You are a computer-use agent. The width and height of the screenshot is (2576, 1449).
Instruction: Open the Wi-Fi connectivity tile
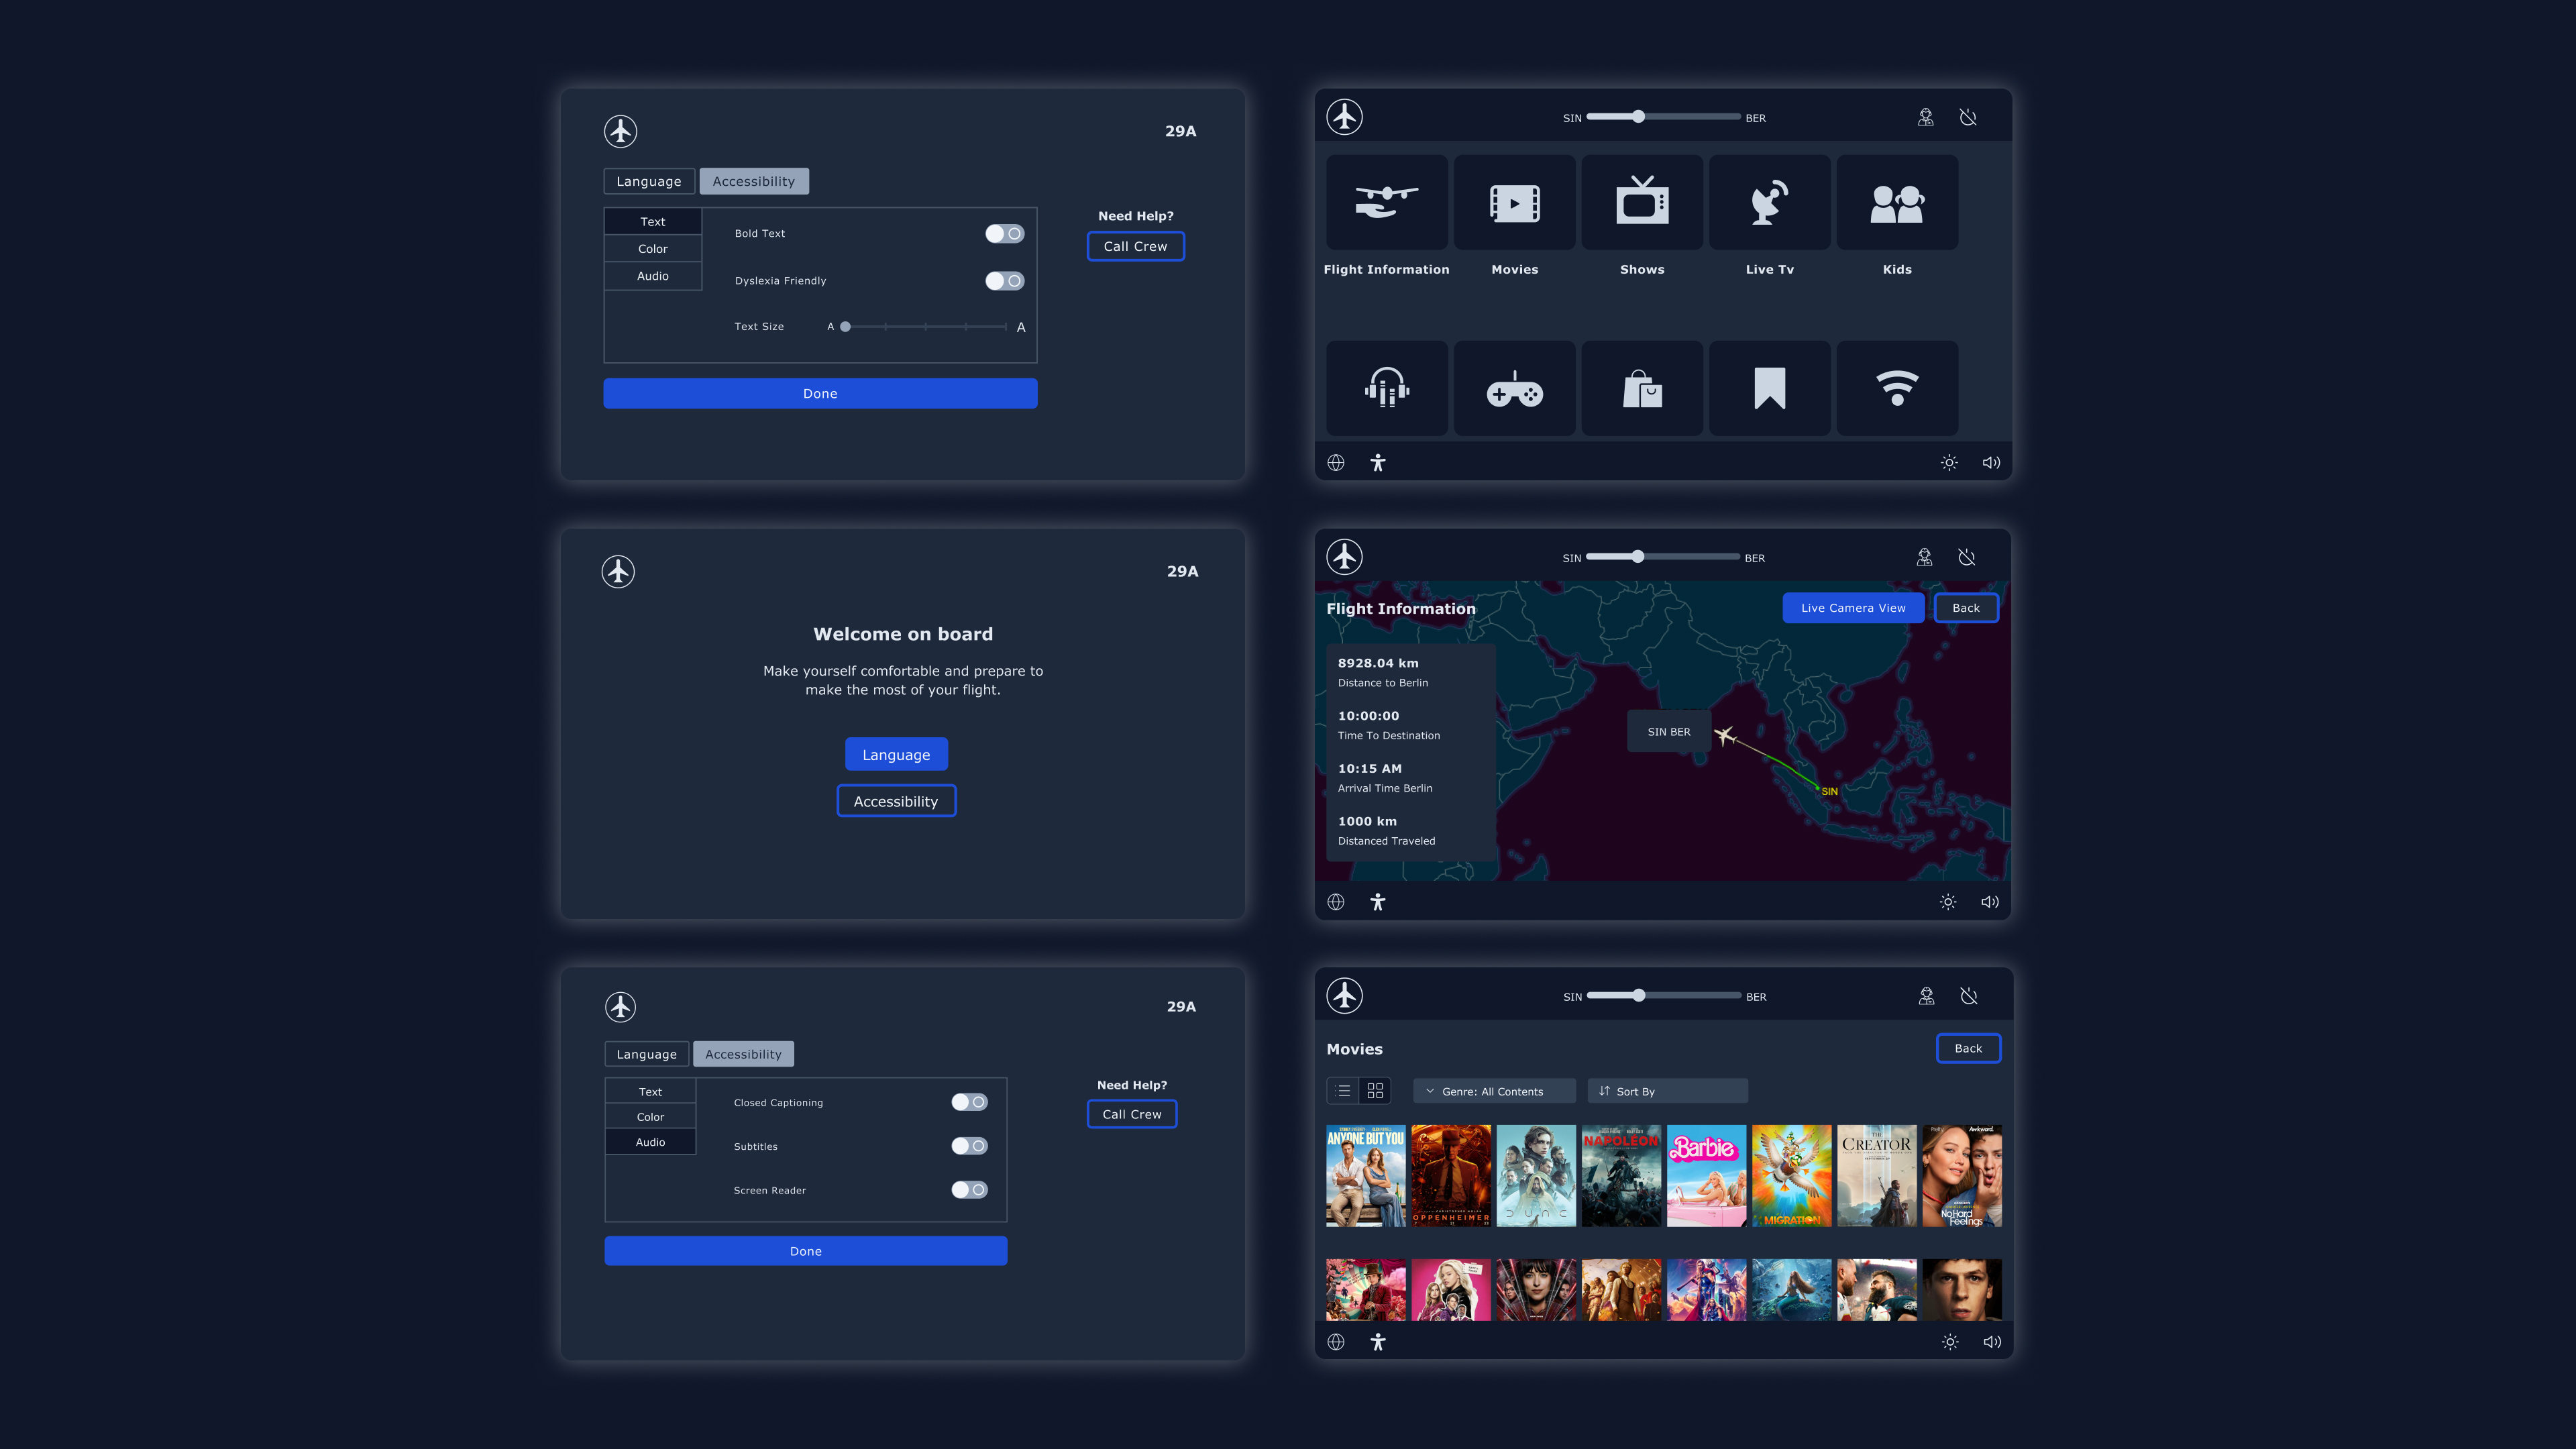coord(1897,389)
